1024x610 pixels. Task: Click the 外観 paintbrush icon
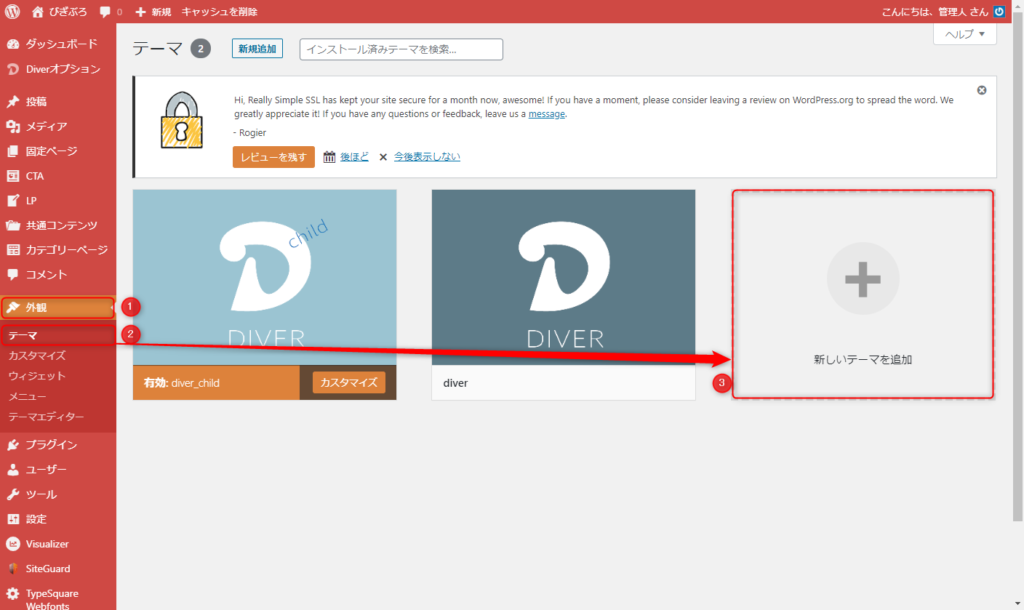(x=13, y=307)
